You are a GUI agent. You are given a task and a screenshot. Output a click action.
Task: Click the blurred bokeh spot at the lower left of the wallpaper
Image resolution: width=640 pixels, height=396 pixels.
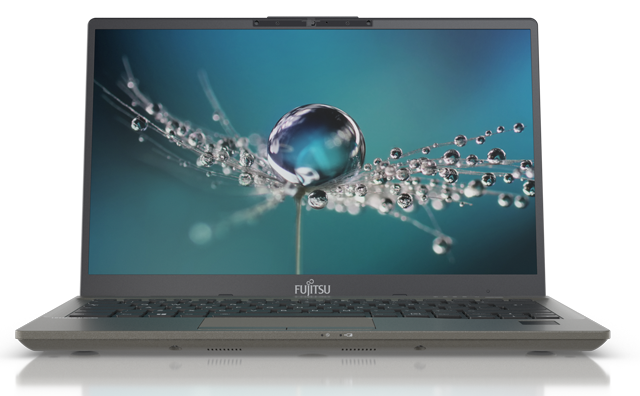click(200, 234)
